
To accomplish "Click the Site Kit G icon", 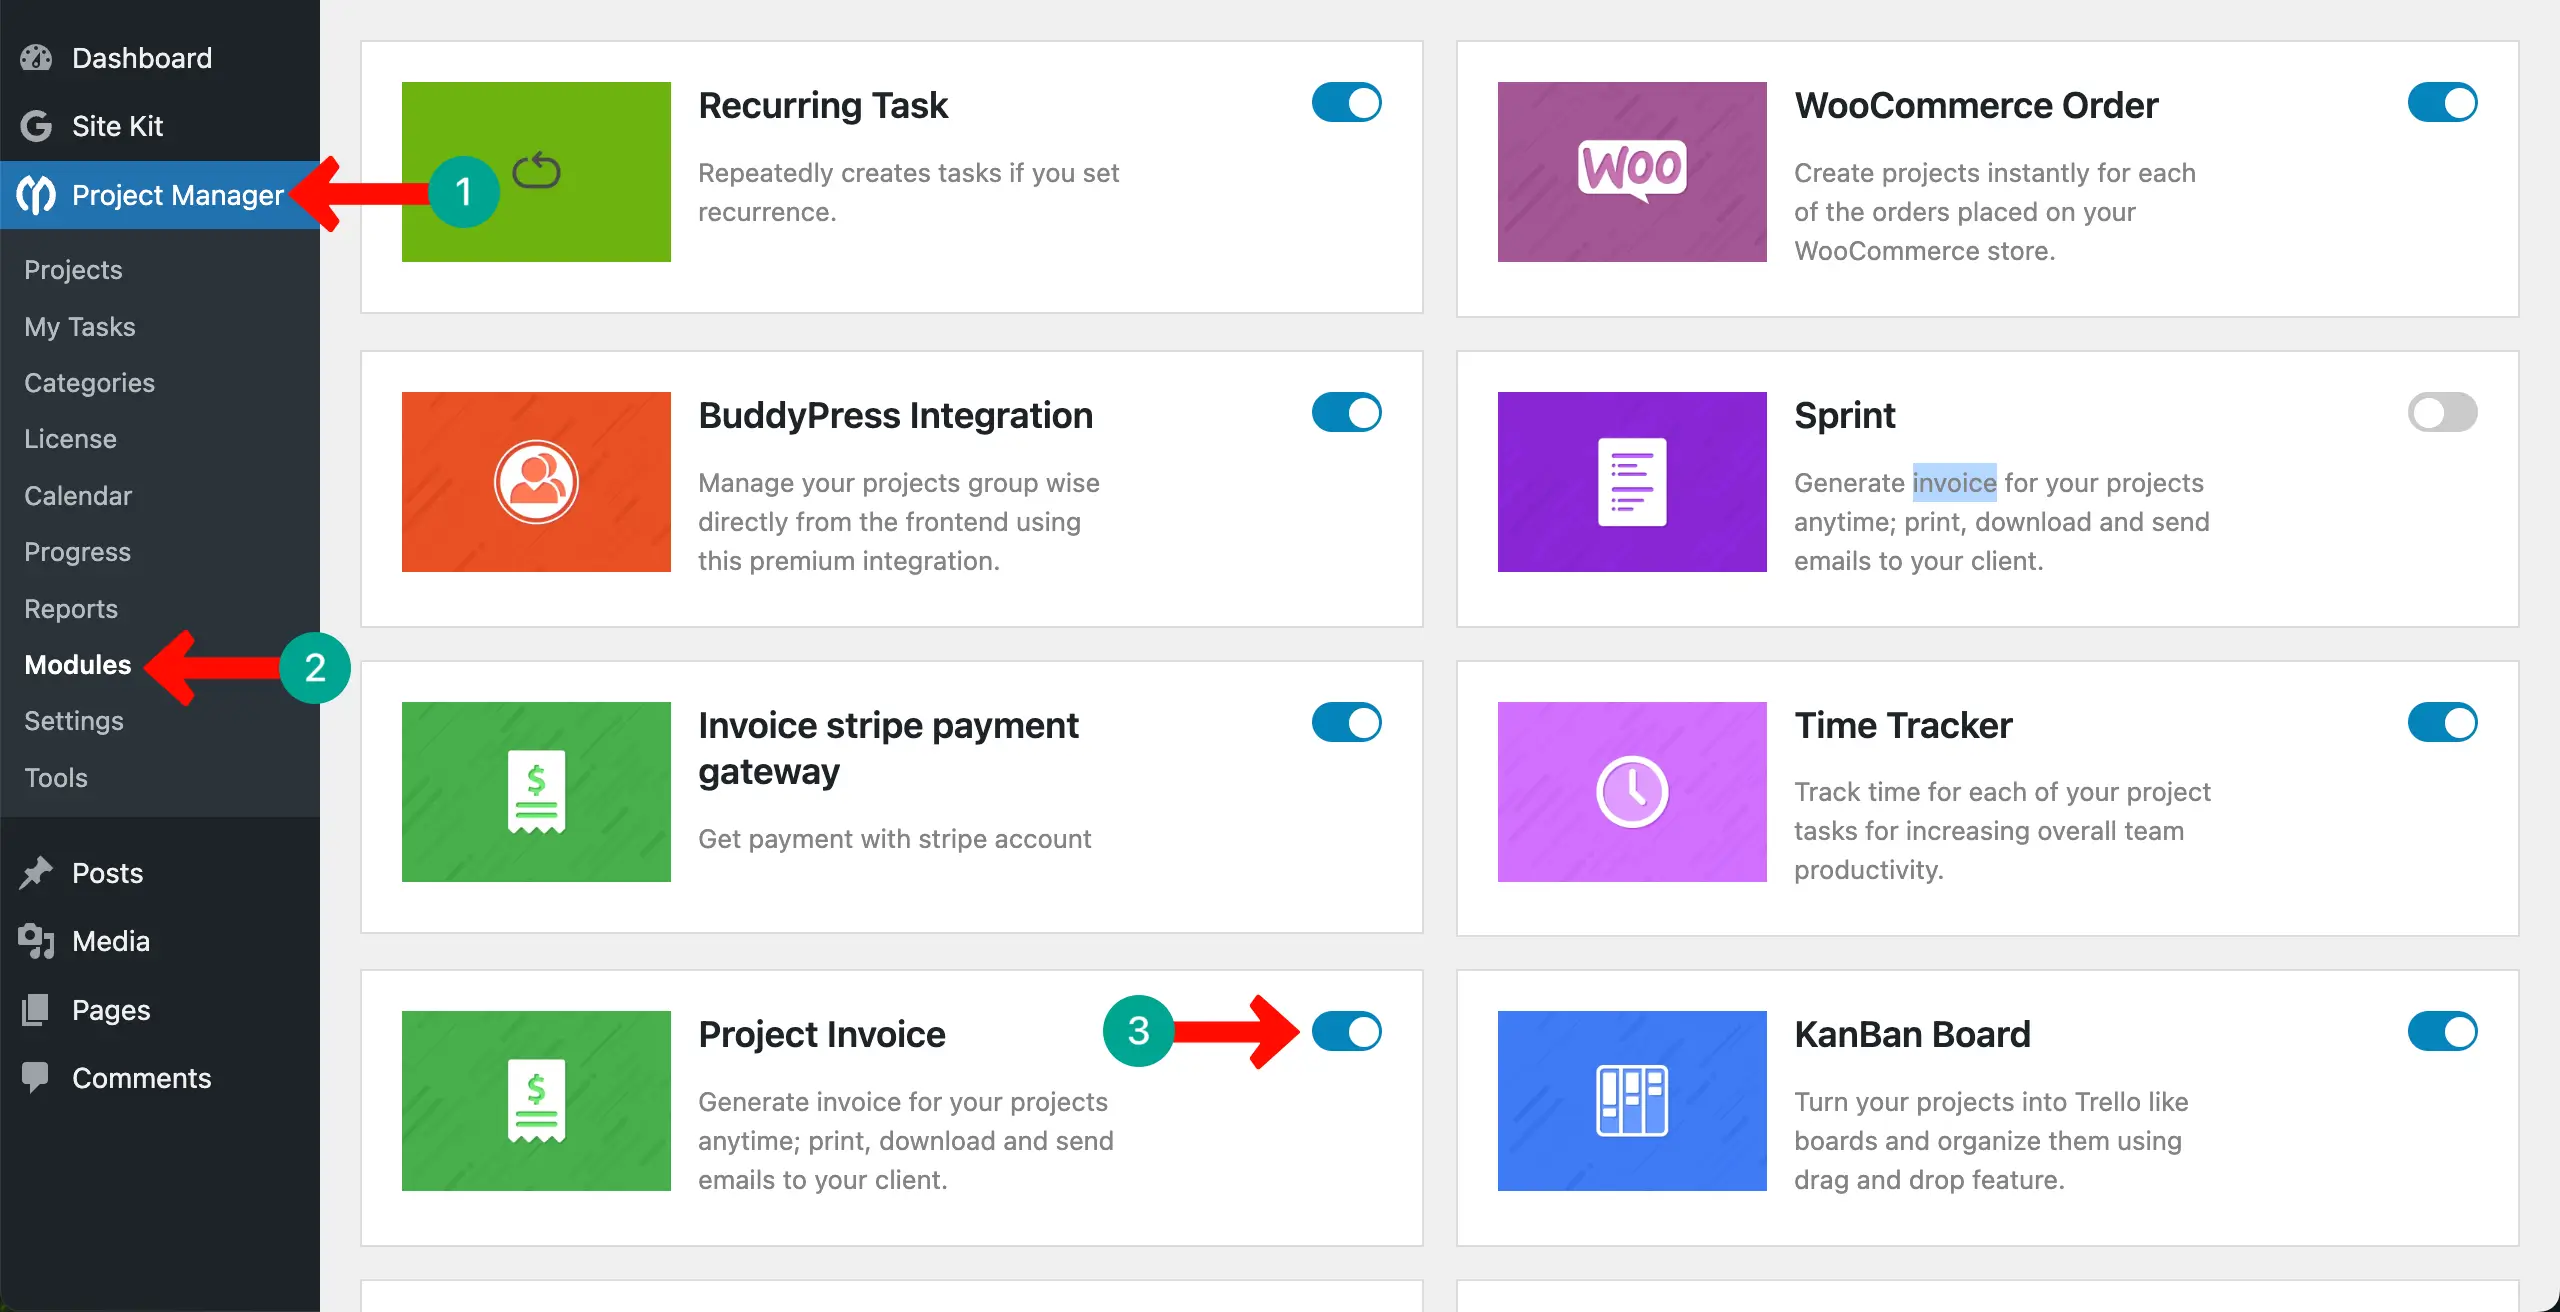I will click(x=36, y=126).
